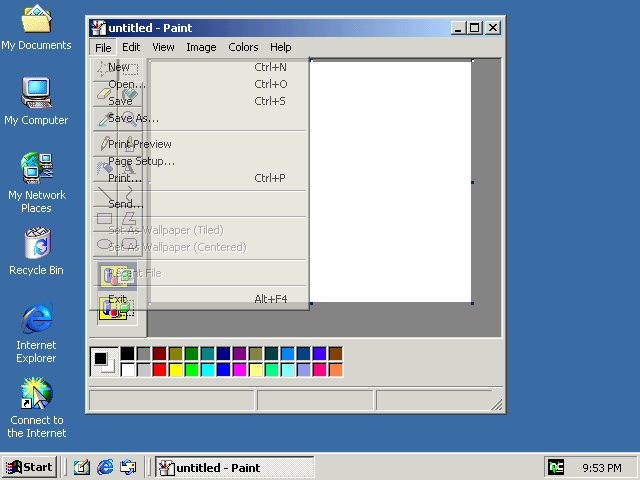640x480 pixels.
Task: Choose the navy blue swatch
Action: 223,353
